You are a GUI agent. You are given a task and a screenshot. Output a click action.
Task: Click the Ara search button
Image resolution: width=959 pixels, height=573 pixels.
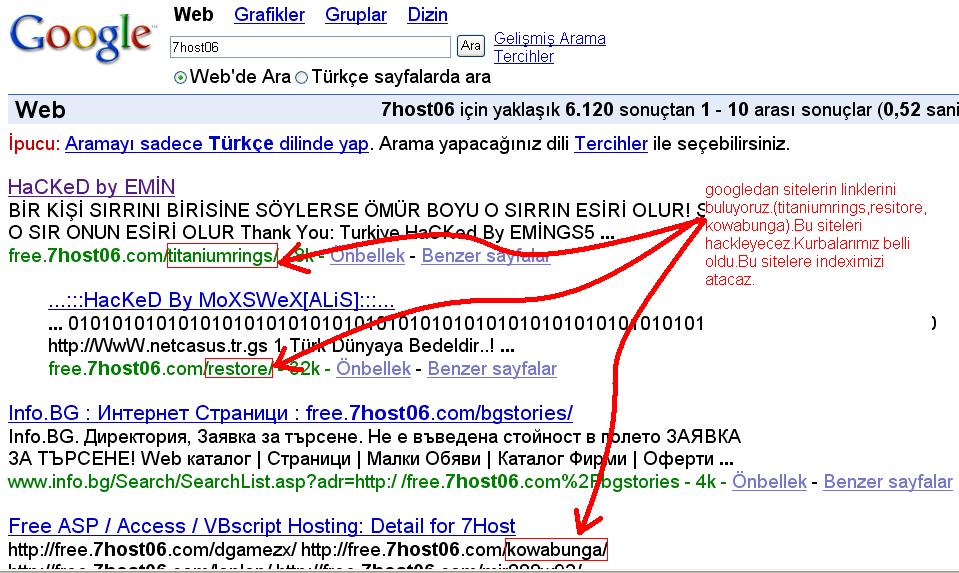click(471, 46)
